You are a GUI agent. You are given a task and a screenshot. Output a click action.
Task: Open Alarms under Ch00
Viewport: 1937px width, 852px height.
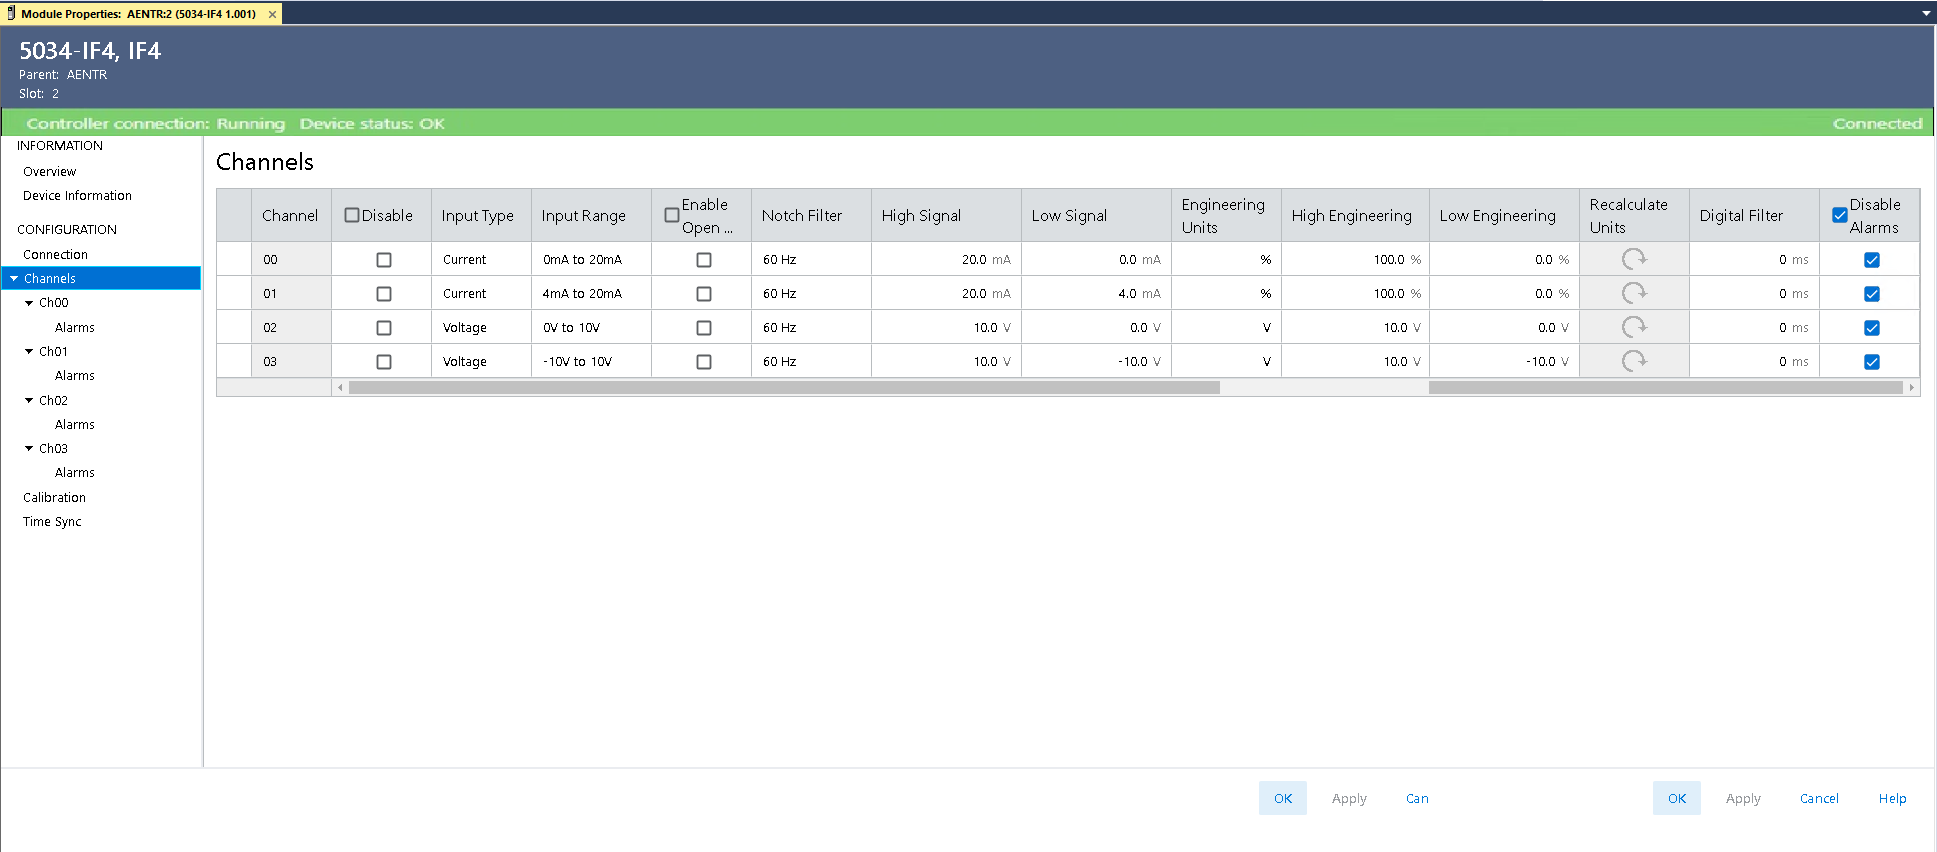point(75,328)
